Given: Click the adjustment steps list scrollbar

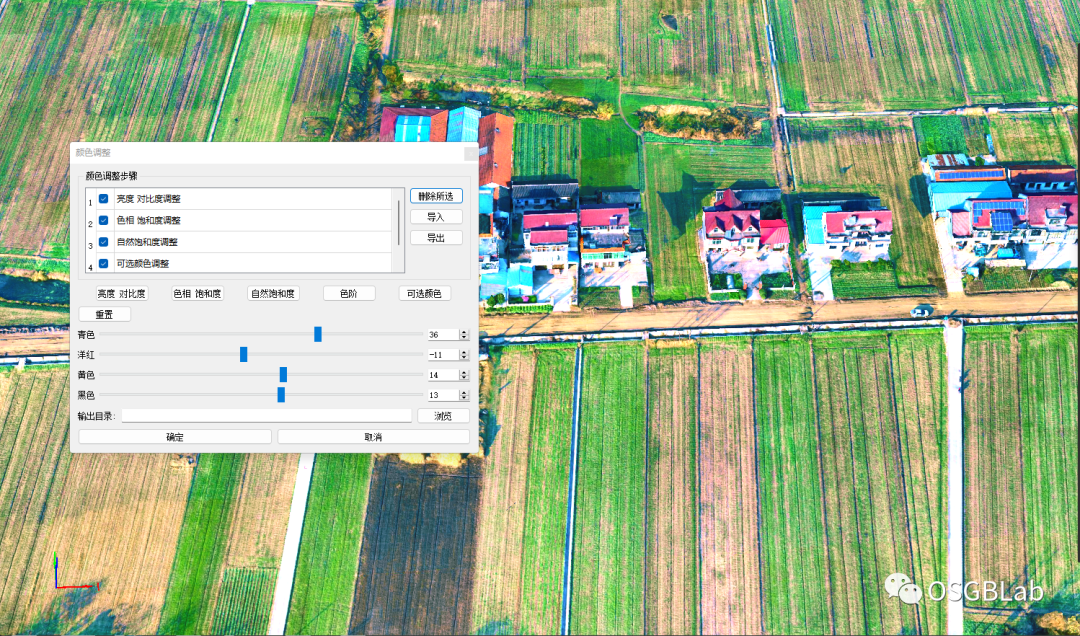Looking at the screenshot, I should click(x=398, y=225).
